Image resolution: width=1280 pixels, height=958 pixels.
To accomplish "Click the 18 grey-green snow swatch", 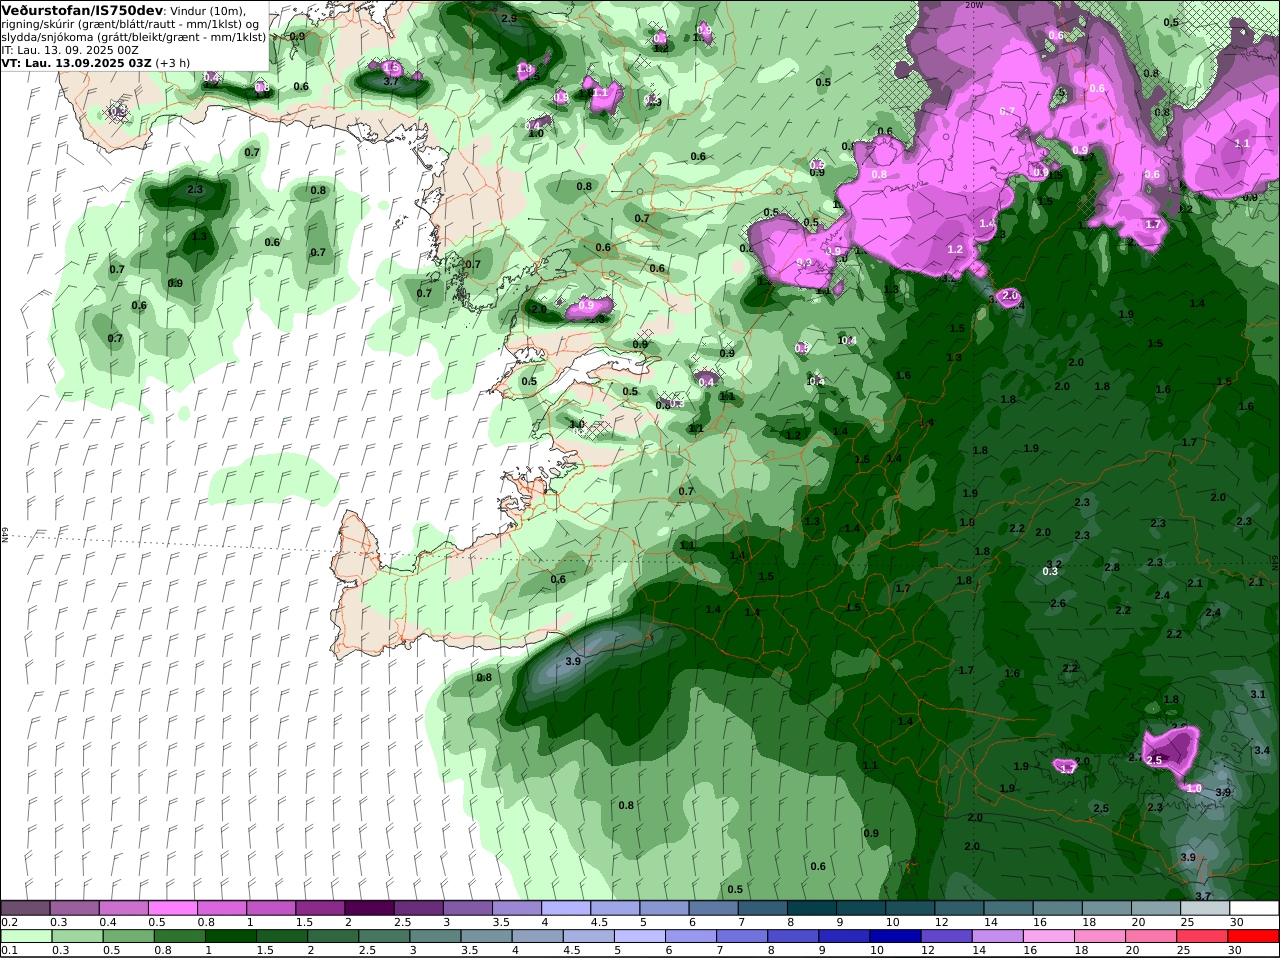I will point(1107,908).
